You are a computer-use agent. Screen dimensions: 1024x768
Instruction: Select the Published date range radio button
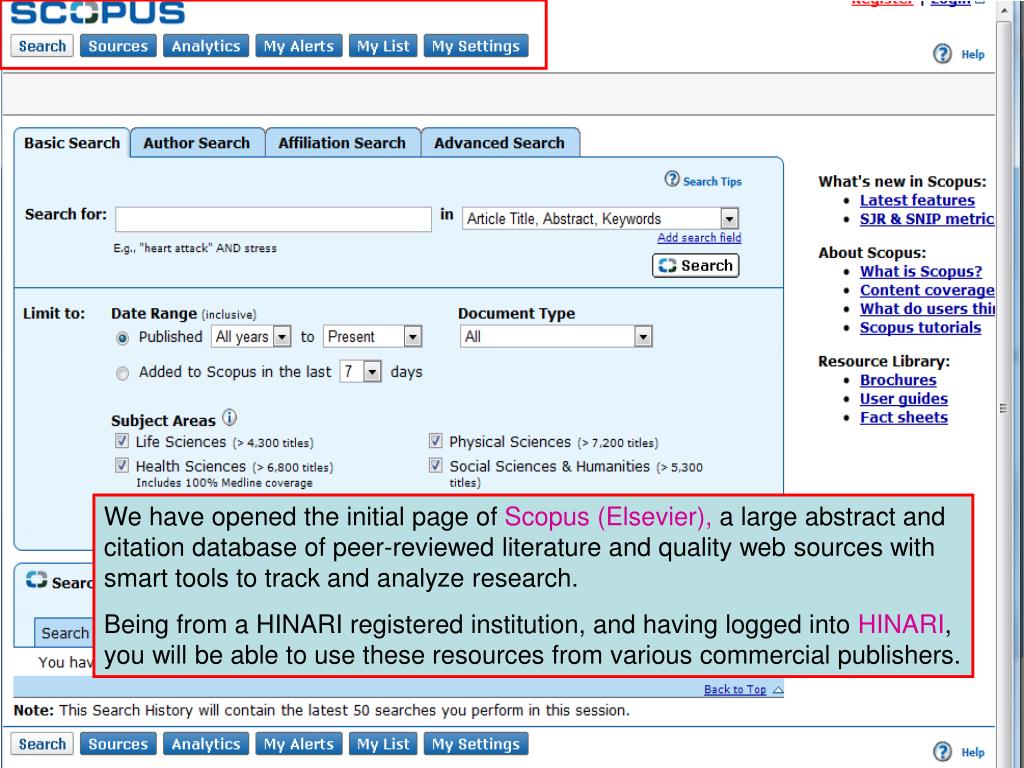click(x=122, y=338)
